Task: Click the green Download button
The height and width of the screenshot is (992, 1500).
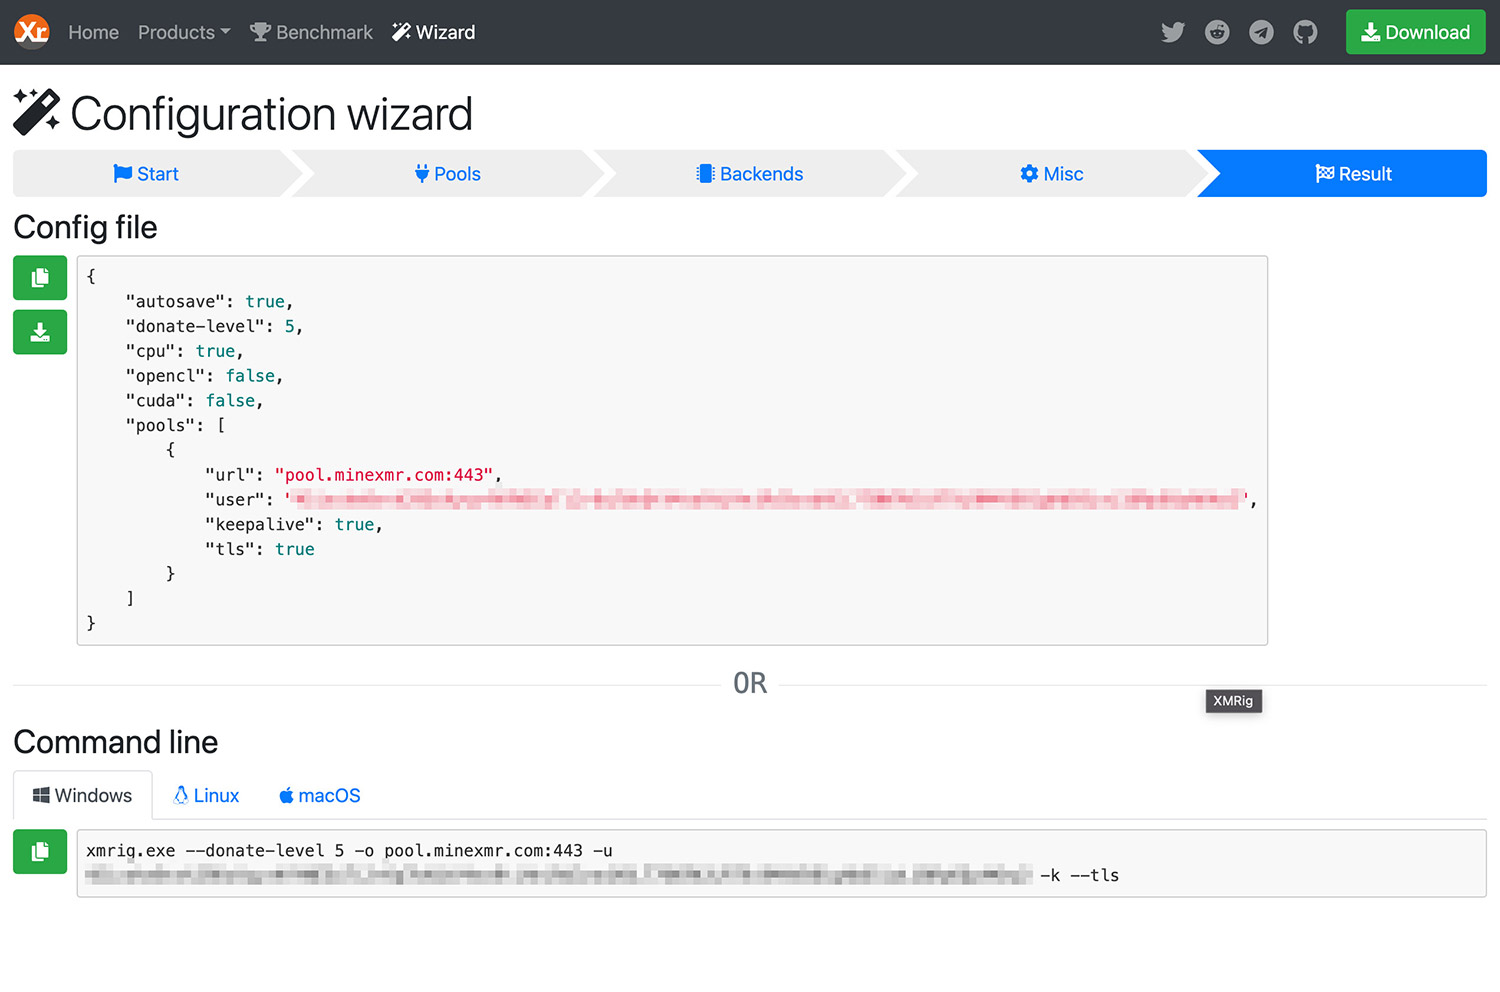Action: click(x=1415, y=32)
